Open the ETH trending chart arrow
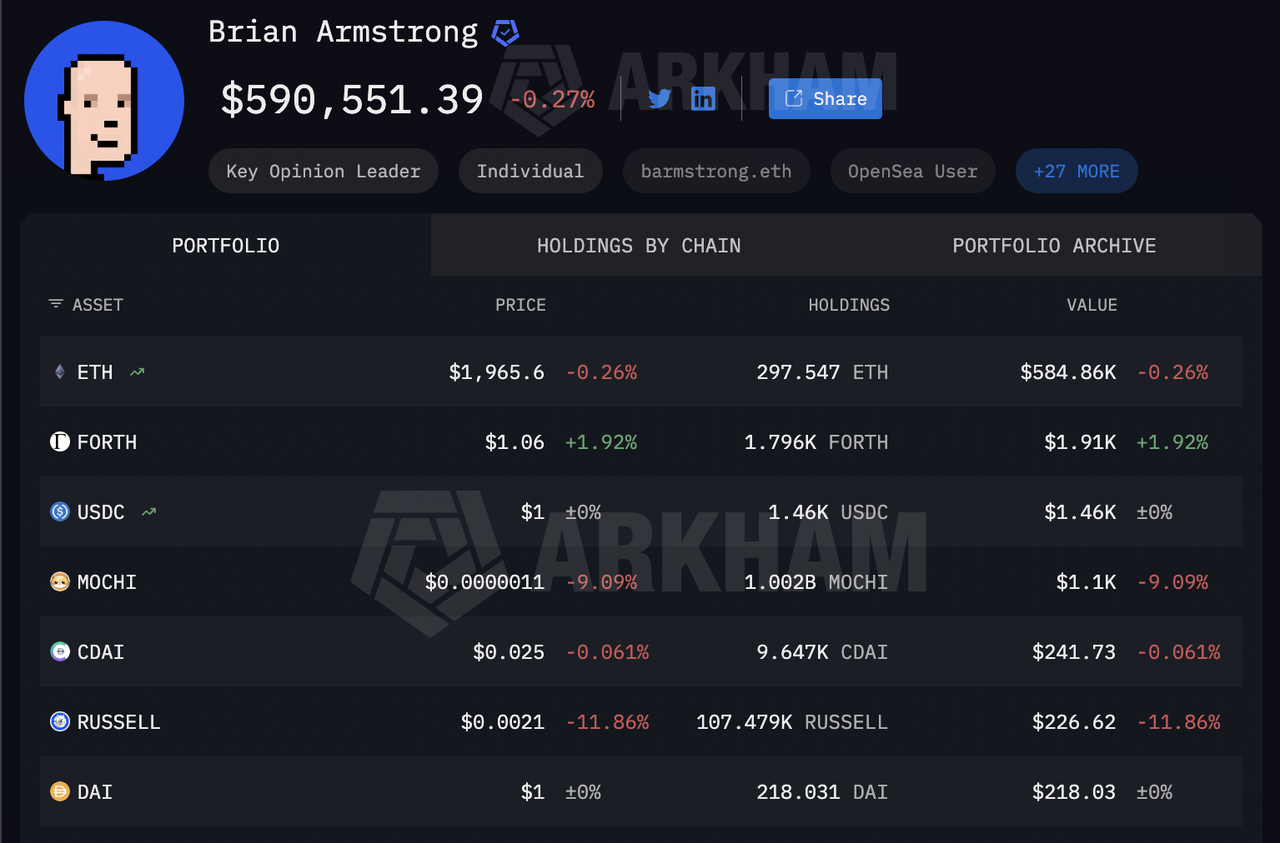The image size is (1280, 843). point(137,372)
